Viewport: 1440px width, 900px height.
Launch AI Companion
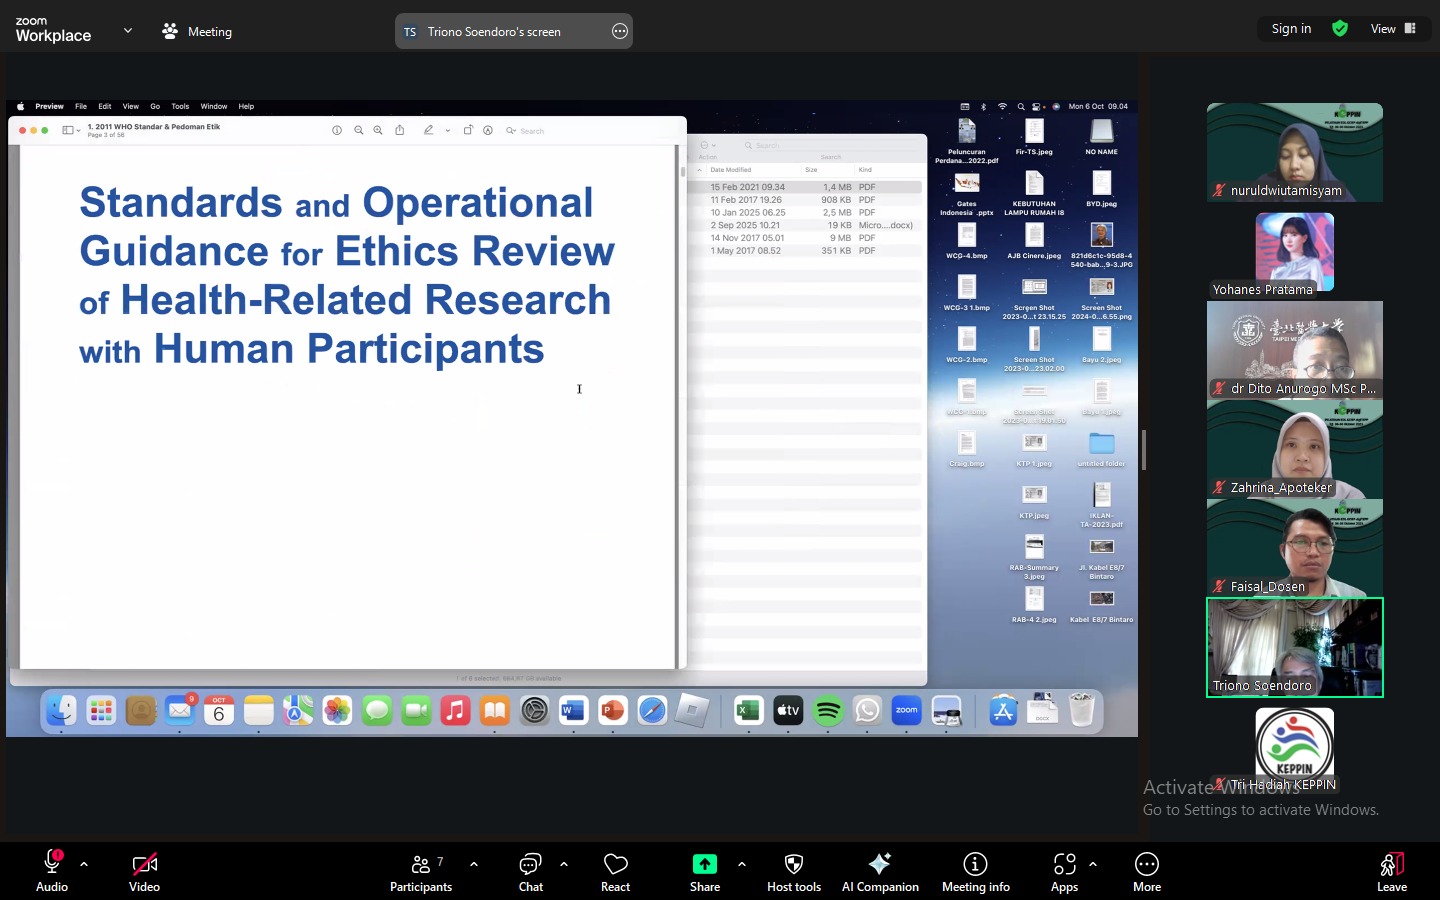880,864
